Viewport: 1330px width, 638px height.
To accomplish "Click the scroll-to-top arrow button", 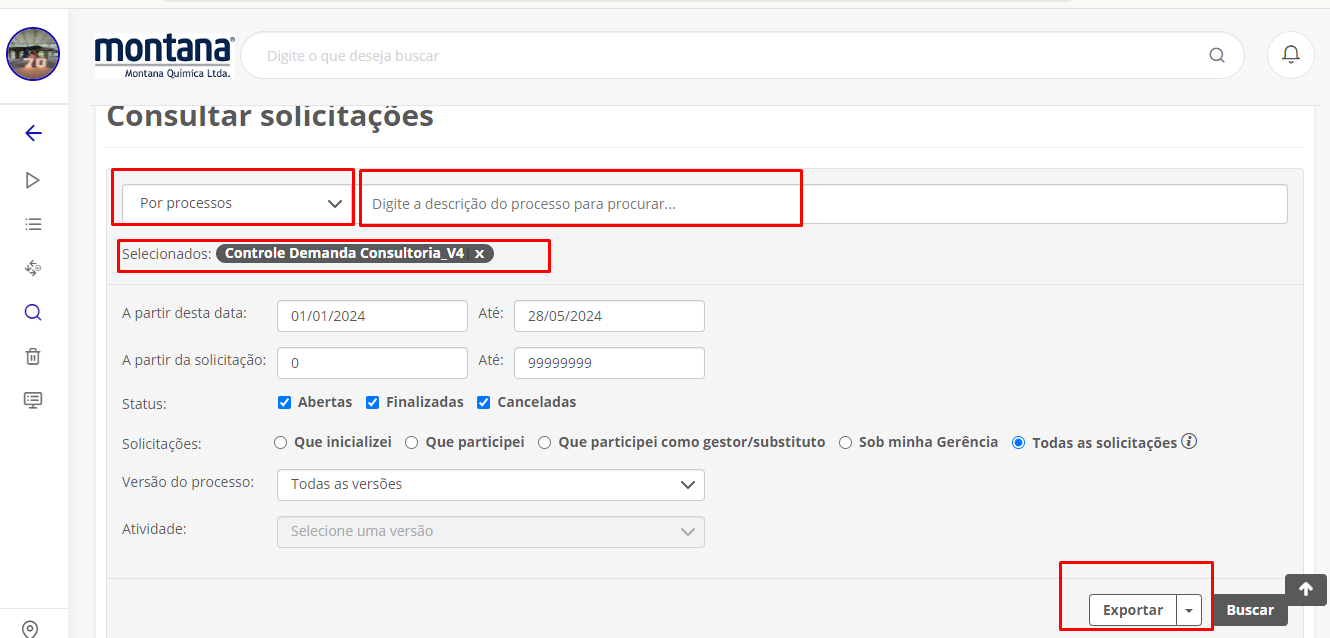I will 1305,590.
